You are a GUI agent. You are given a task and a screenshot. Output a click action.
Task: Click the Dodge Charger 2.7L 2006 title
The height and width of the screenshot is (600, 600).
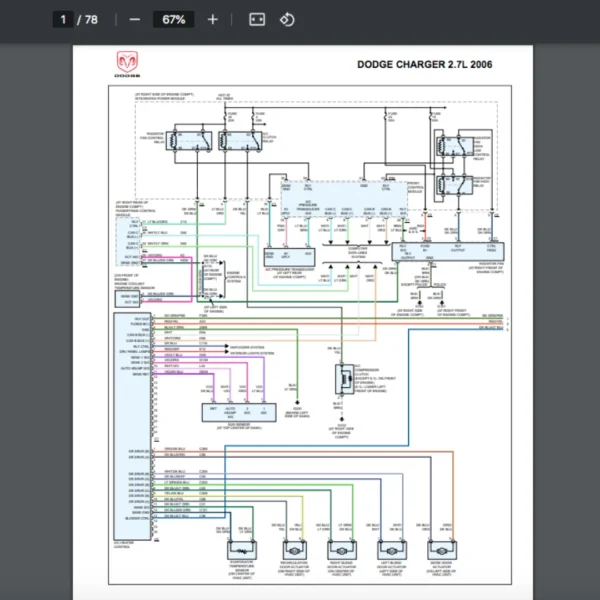[x=424, y=66]
